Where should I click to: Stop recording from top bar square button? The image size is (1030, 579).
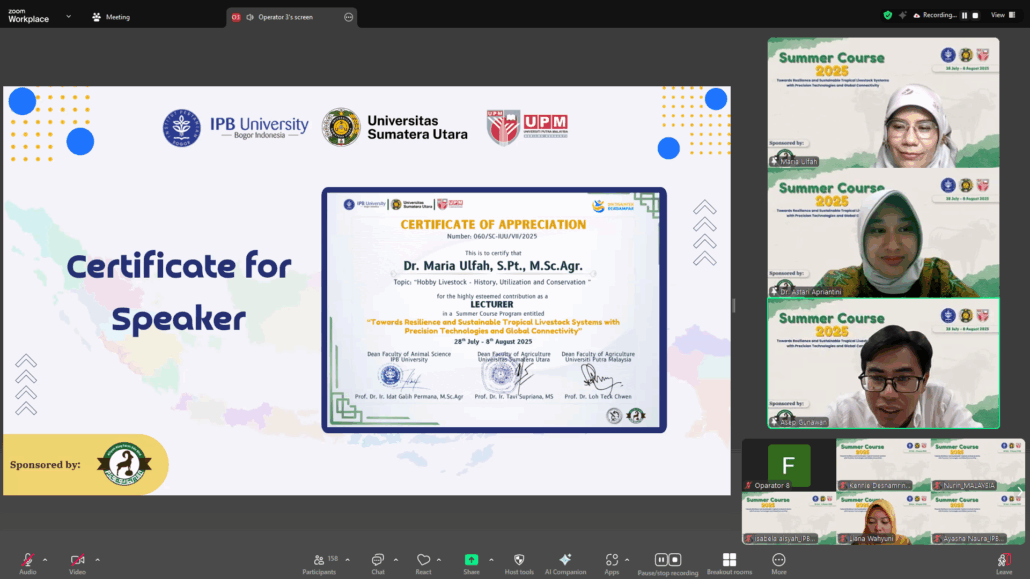point(976,15)
